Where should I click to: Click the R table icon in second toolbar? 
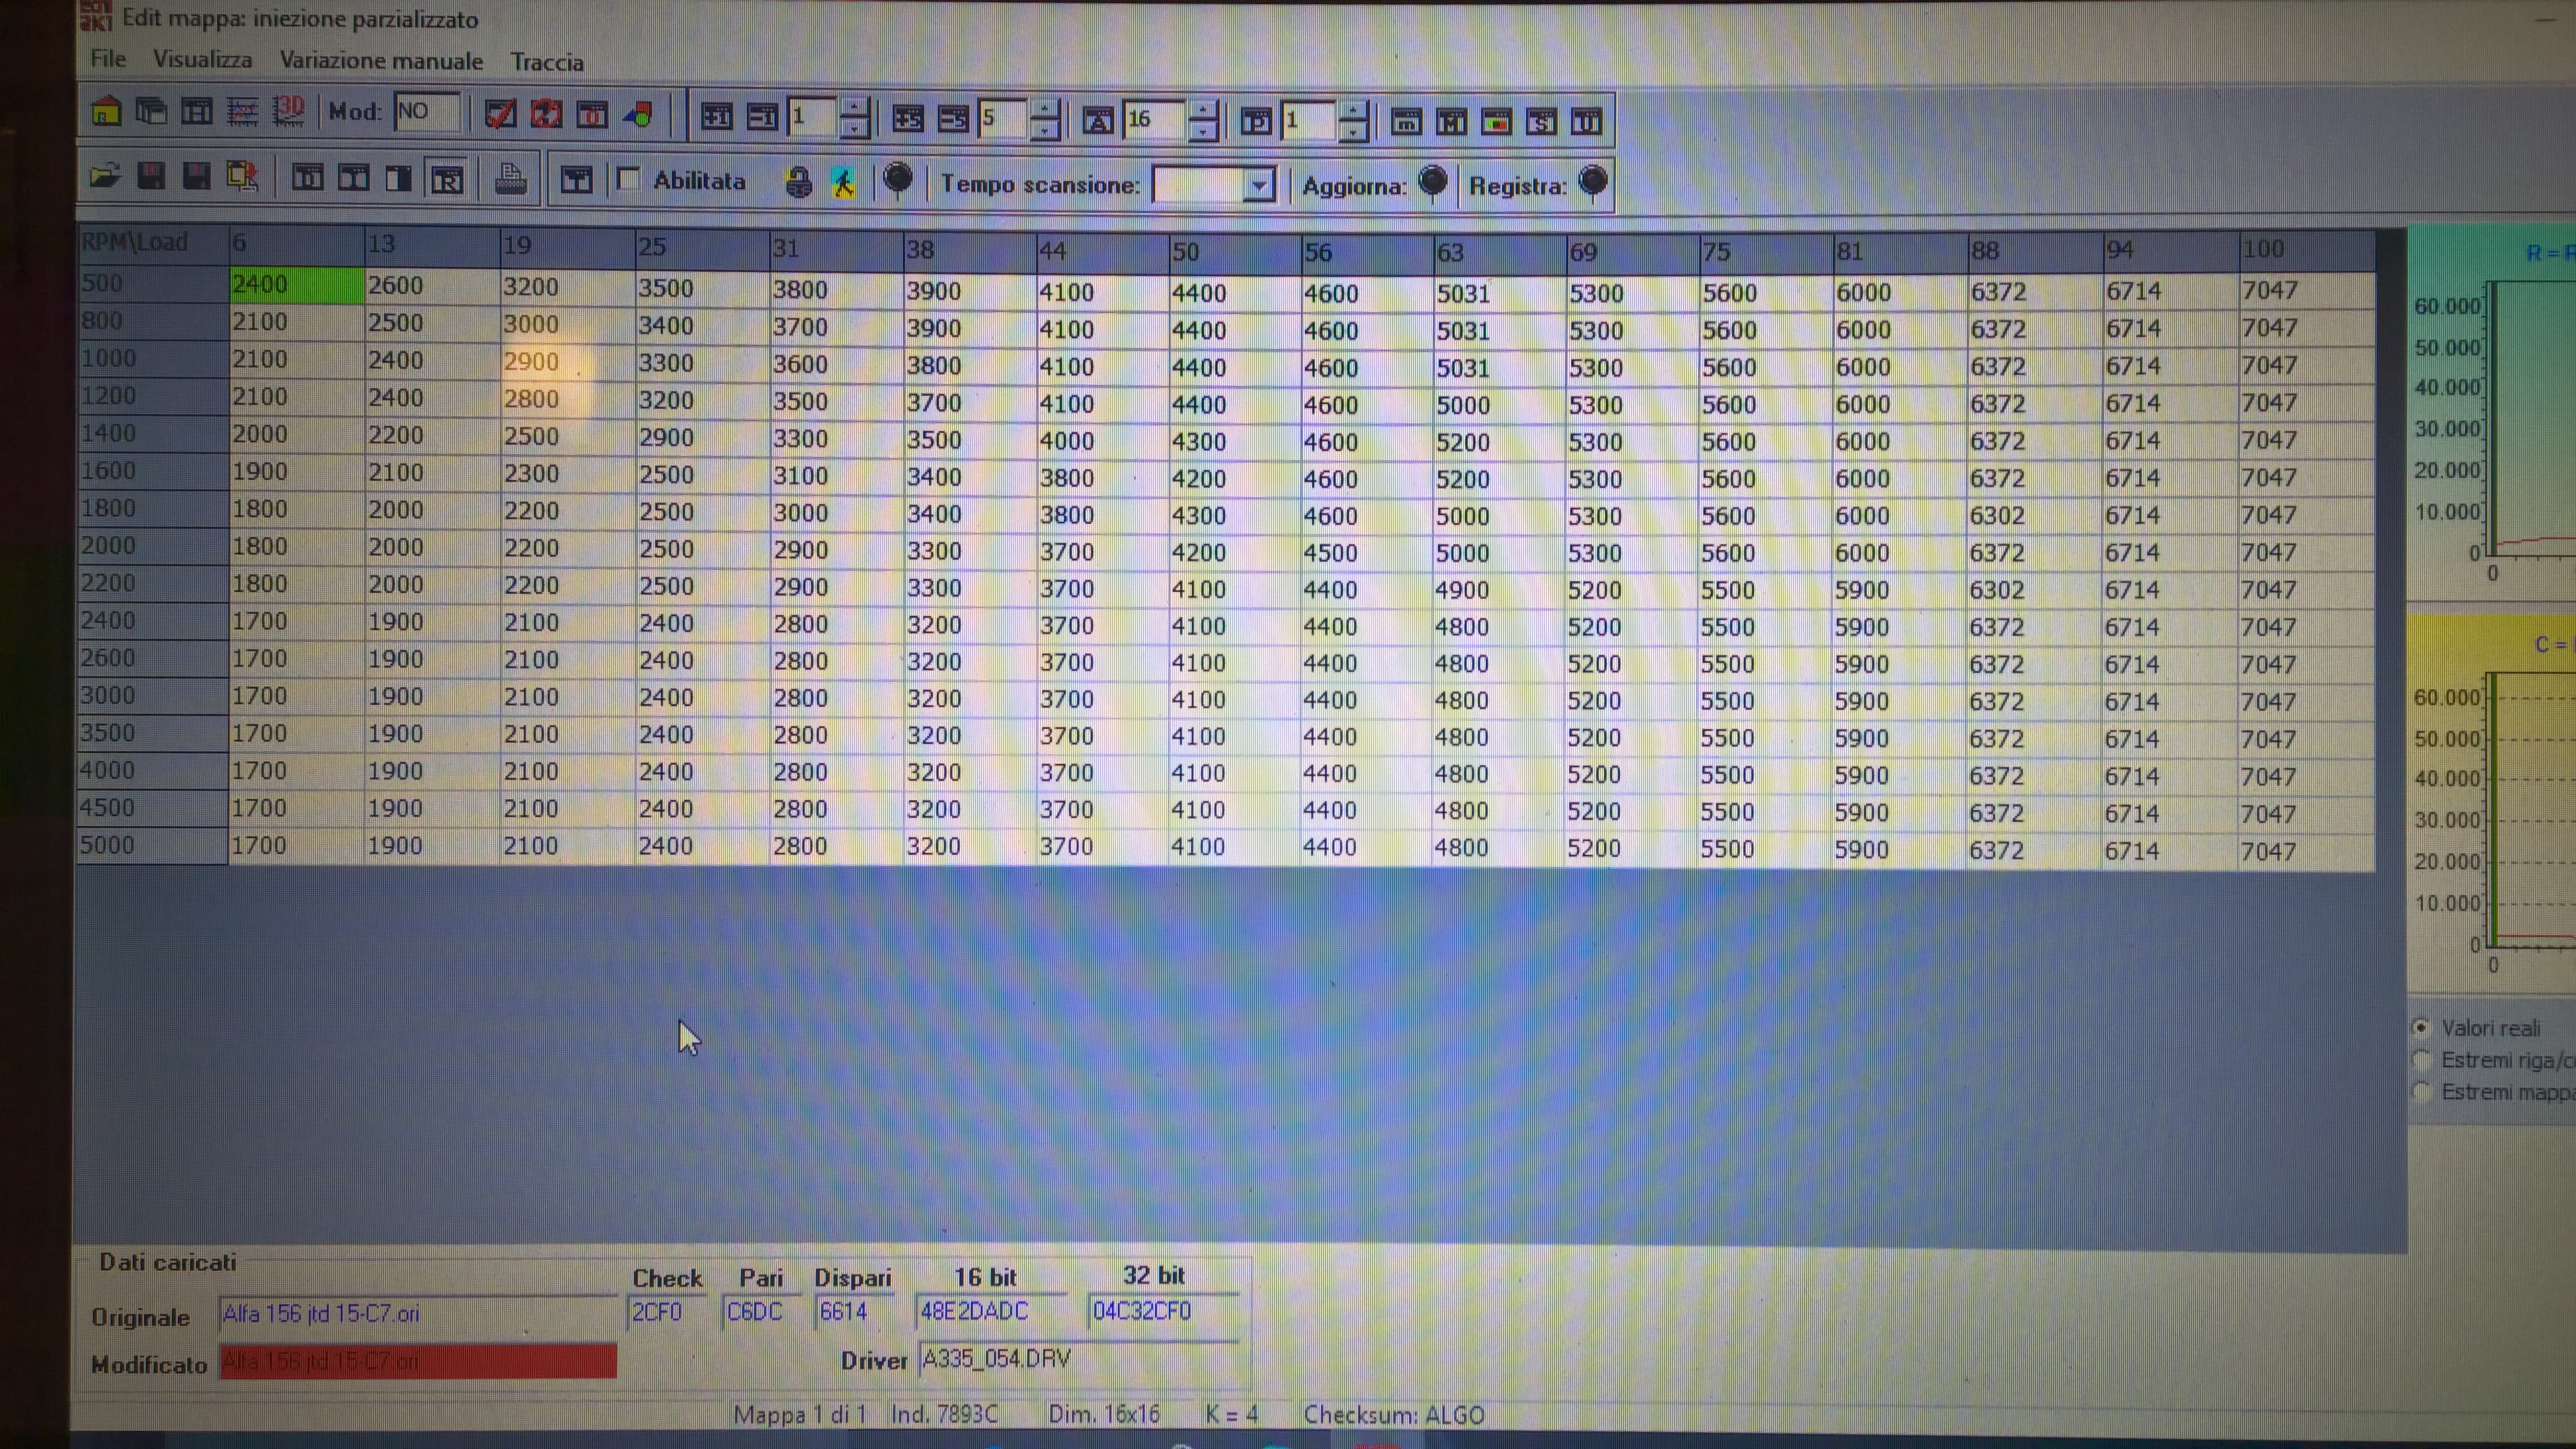(446, 179)
